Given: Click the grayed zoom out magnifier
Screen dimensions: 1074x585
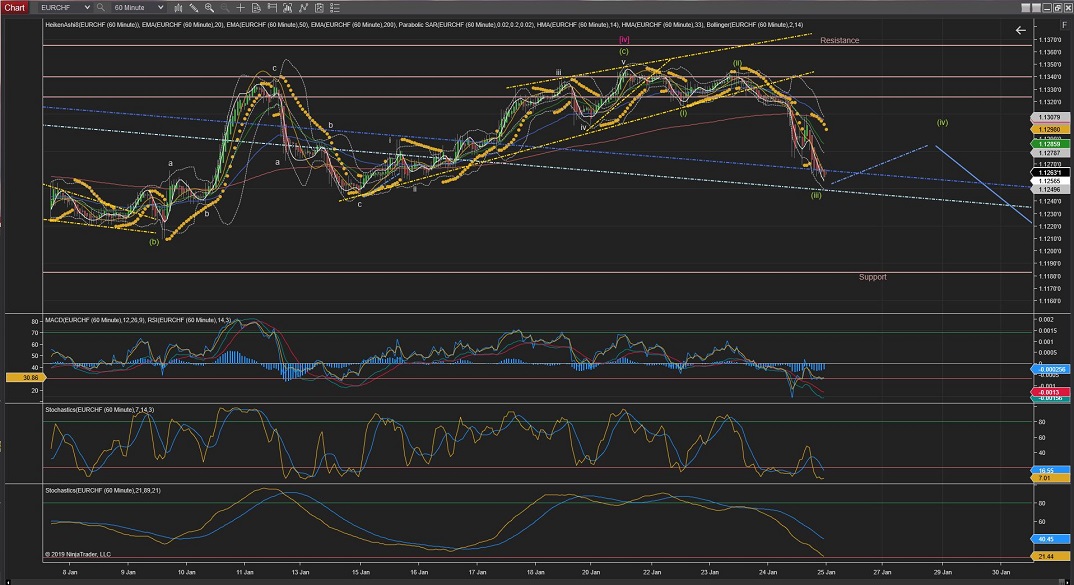Looking at the screenshot, I should pos(225,8).
